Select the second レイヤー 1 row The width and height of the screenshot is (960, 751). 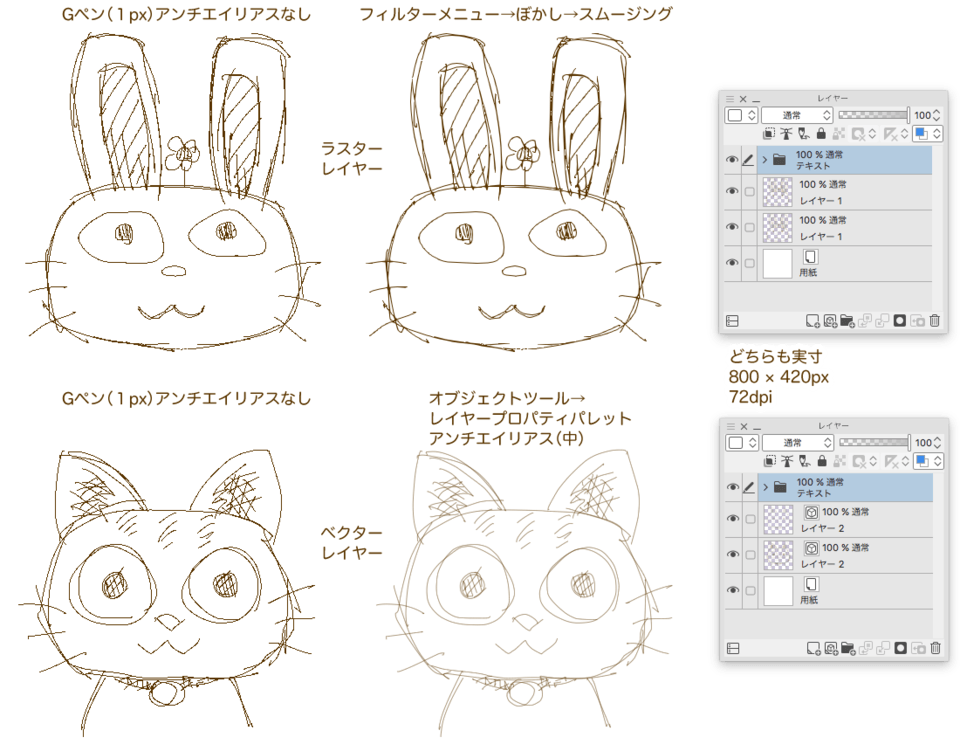tap(844, 228)
